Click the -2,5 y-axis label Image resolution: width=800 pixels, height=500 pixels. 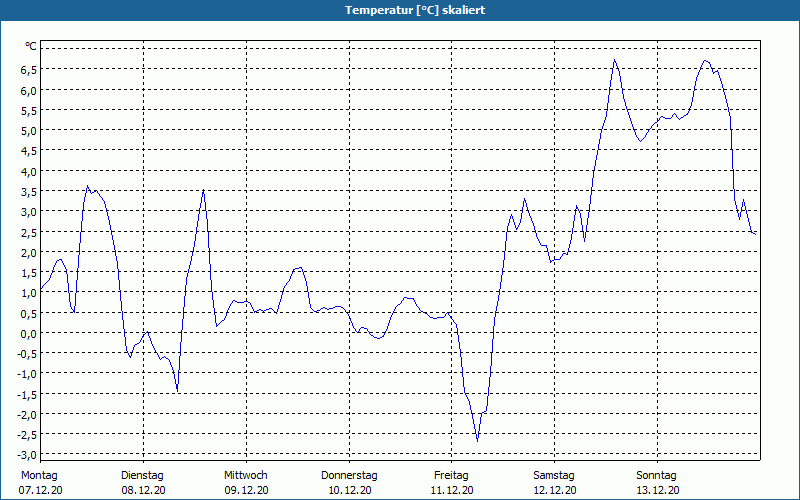27,435
